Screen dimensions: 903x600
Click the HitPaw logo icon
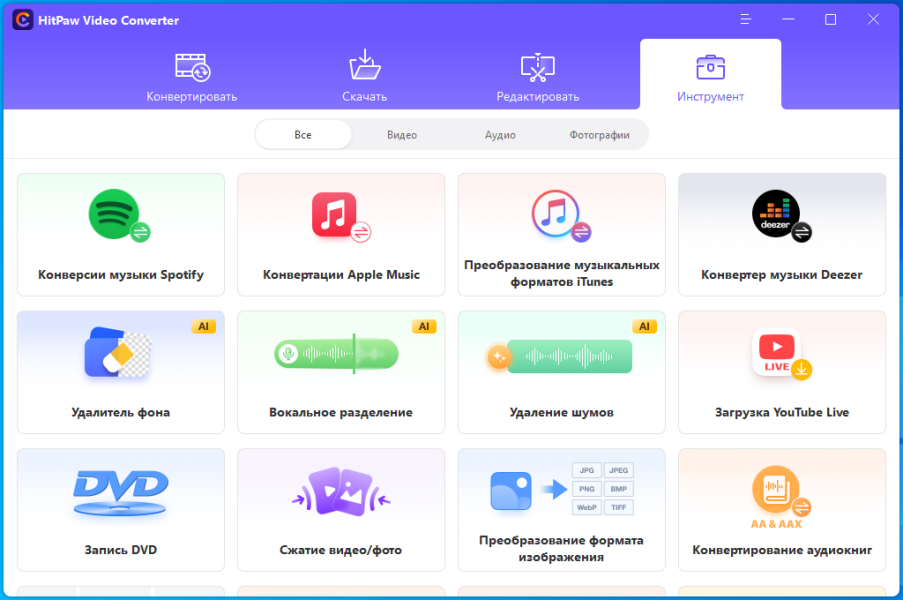pyautogui.click(x=22, y=20)
